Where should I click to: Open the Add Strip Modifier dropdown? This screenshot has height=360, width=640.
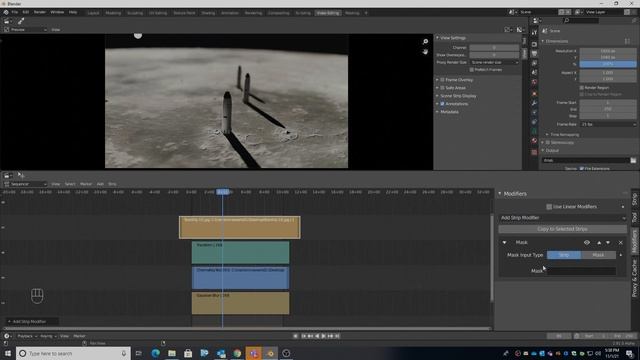tap(562, 218)
